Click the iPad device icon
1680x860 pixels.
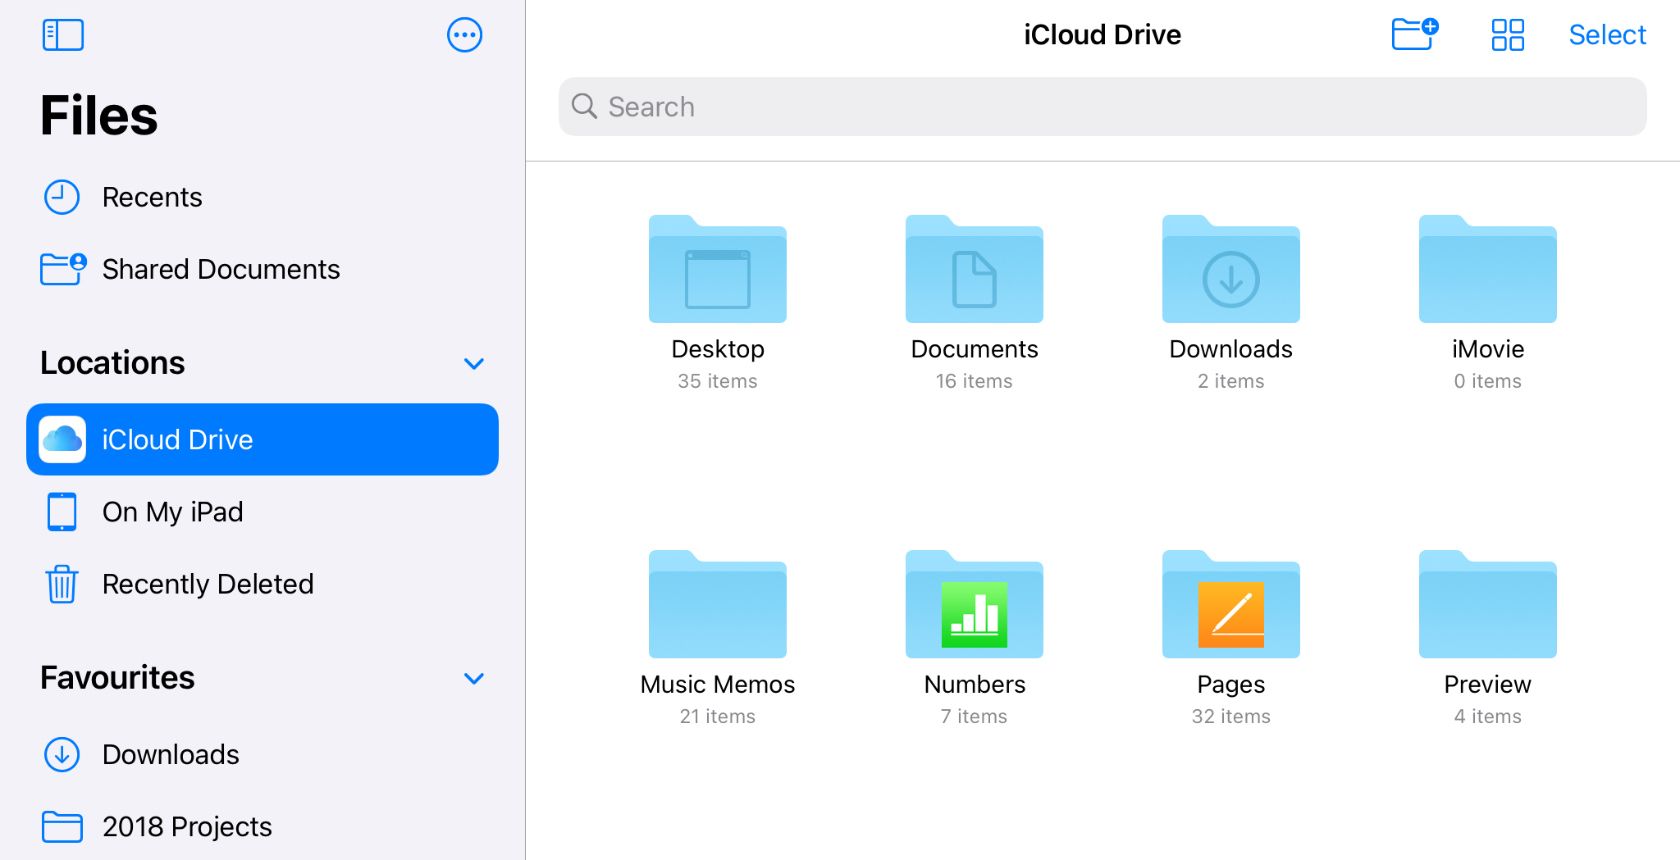point(62,512)
